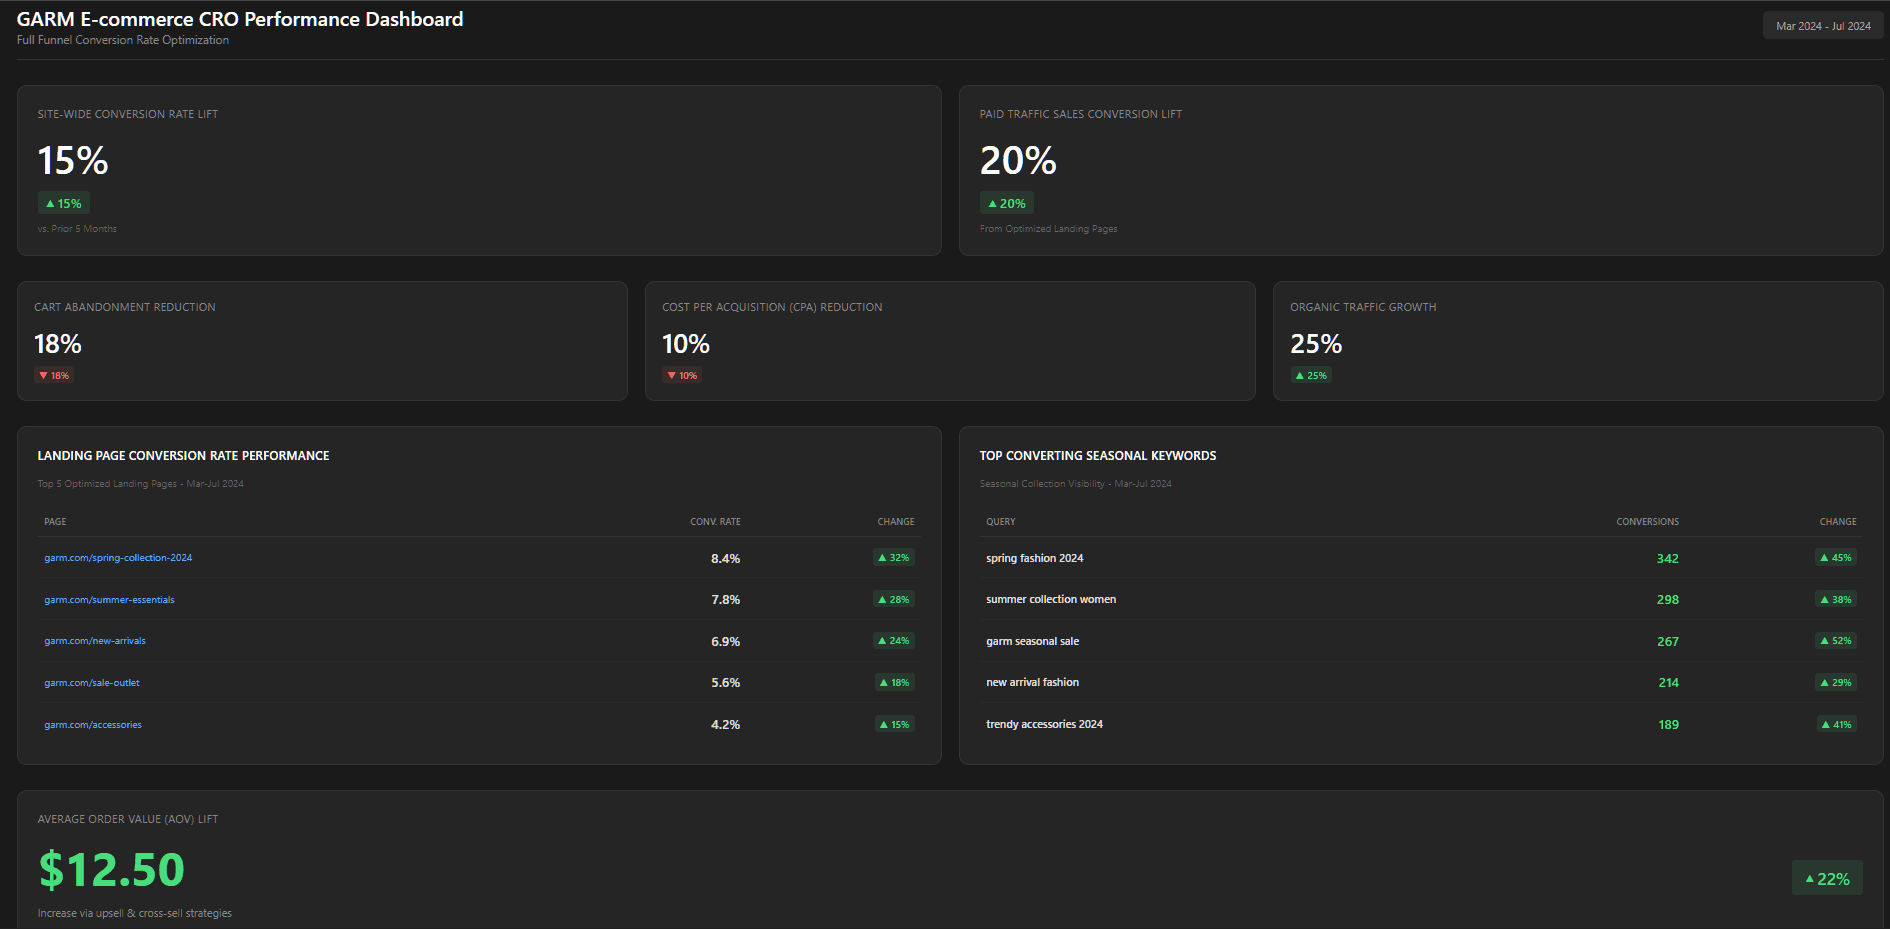Image resolution: width=1890 pixels, height=929 pixels.
Task: Select the 'new arrival fashion' query row
Action: pos(1421,683)
